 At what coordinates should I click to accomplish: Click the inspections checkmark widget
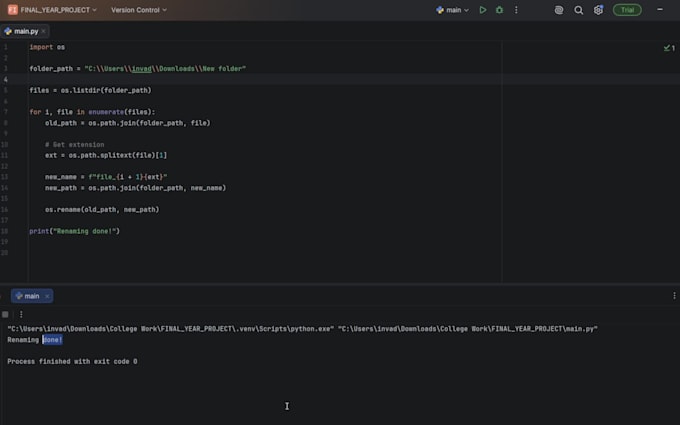(669, 48)
